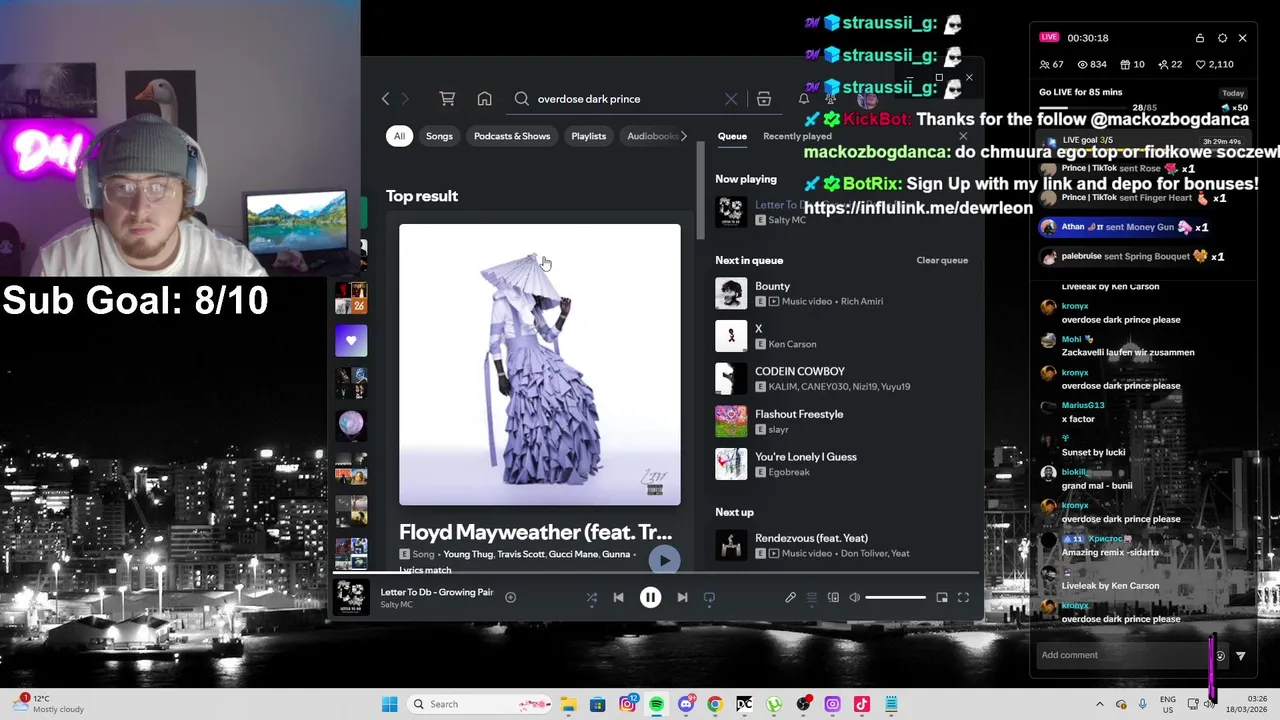Select the Audiobooks filter chip
1280x720 pixels.
(x=652, y=136)
